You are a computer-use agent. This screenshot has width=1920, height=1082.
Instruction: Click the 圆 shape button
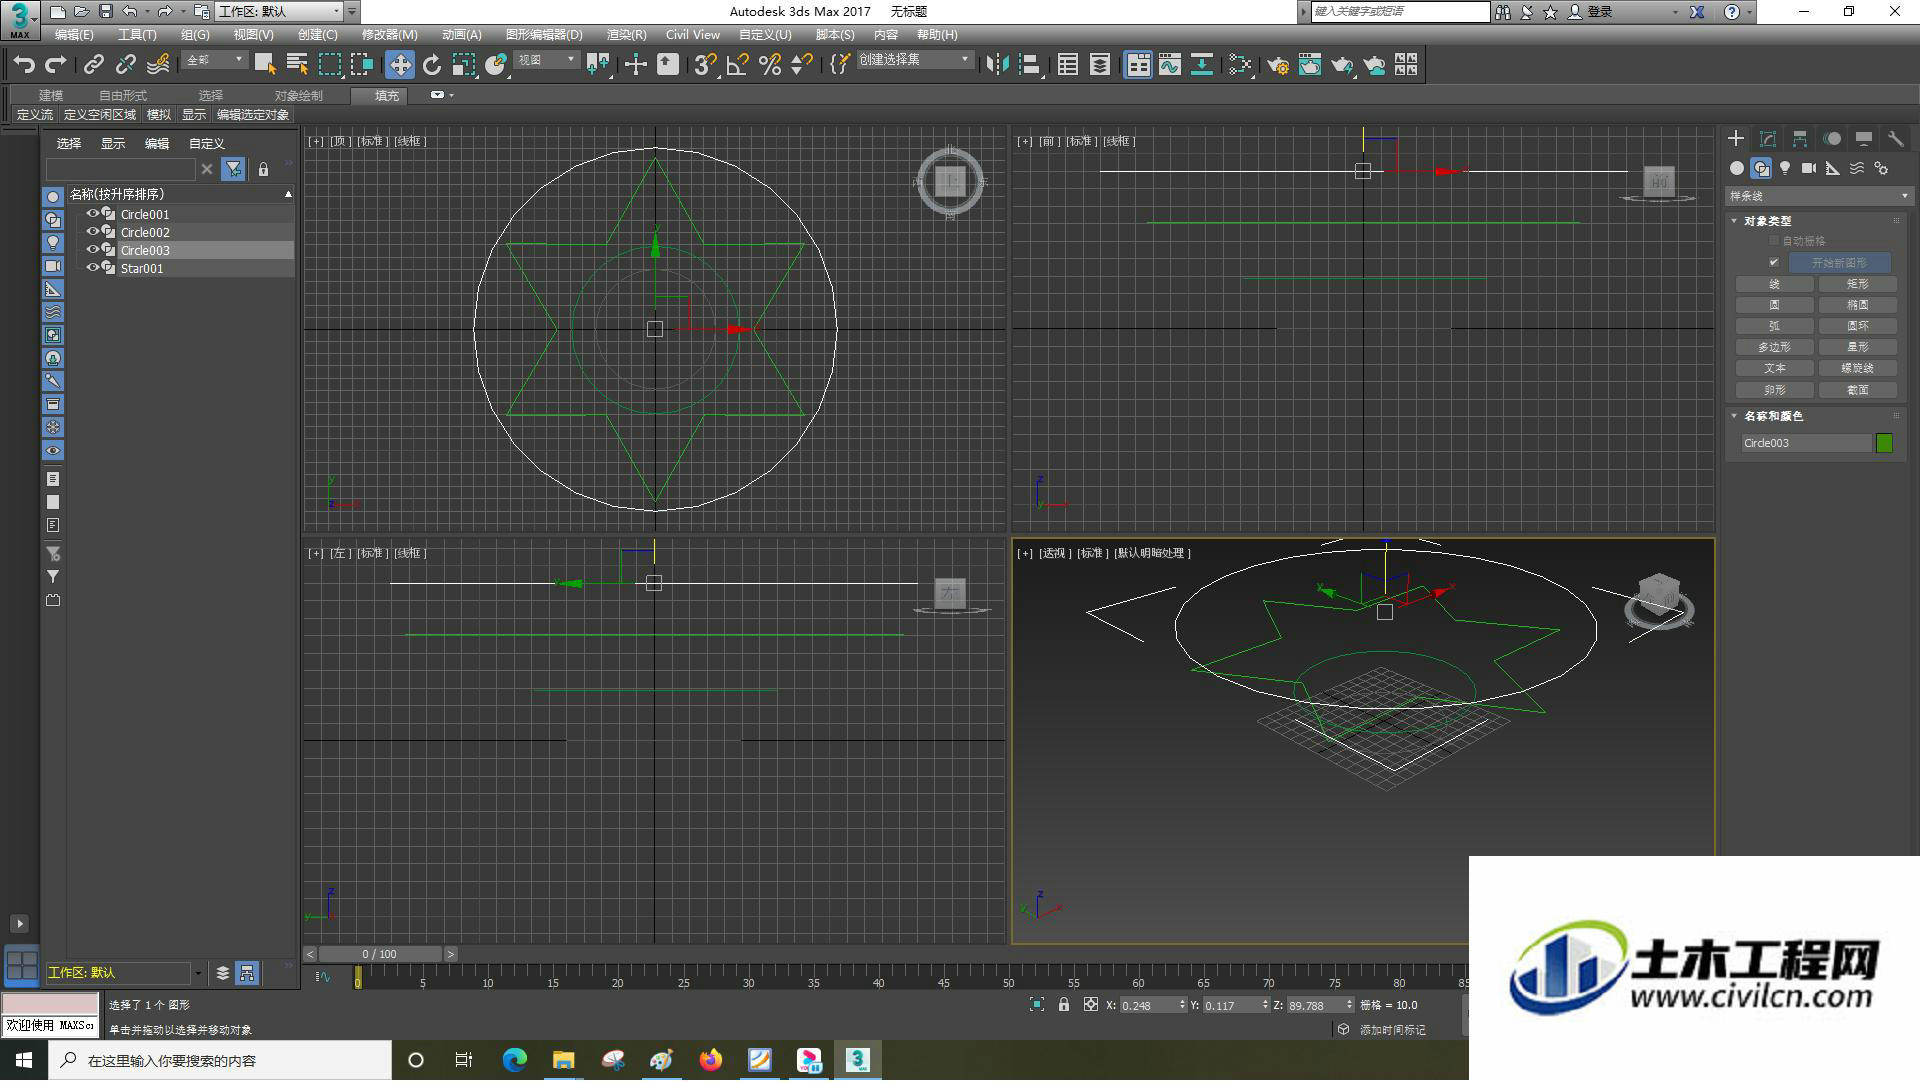tap(1774, 305)
